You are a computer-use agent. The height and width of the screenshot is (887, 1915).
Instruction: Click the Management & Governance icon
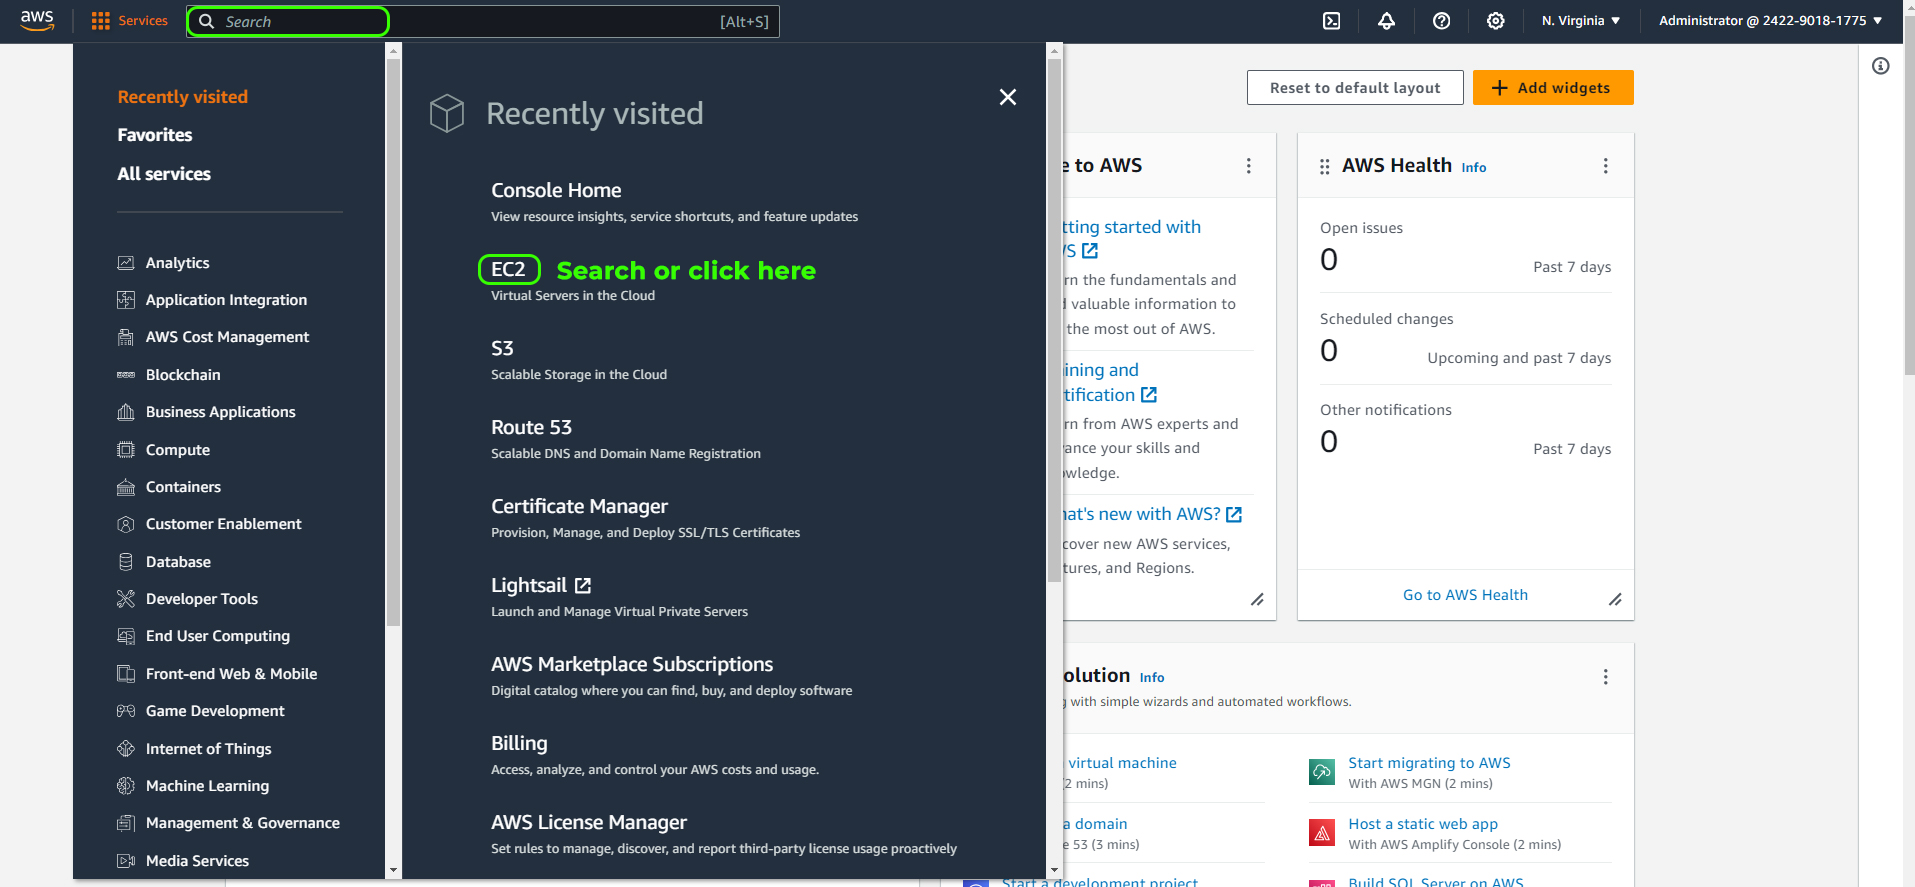(x=126, y=823)
